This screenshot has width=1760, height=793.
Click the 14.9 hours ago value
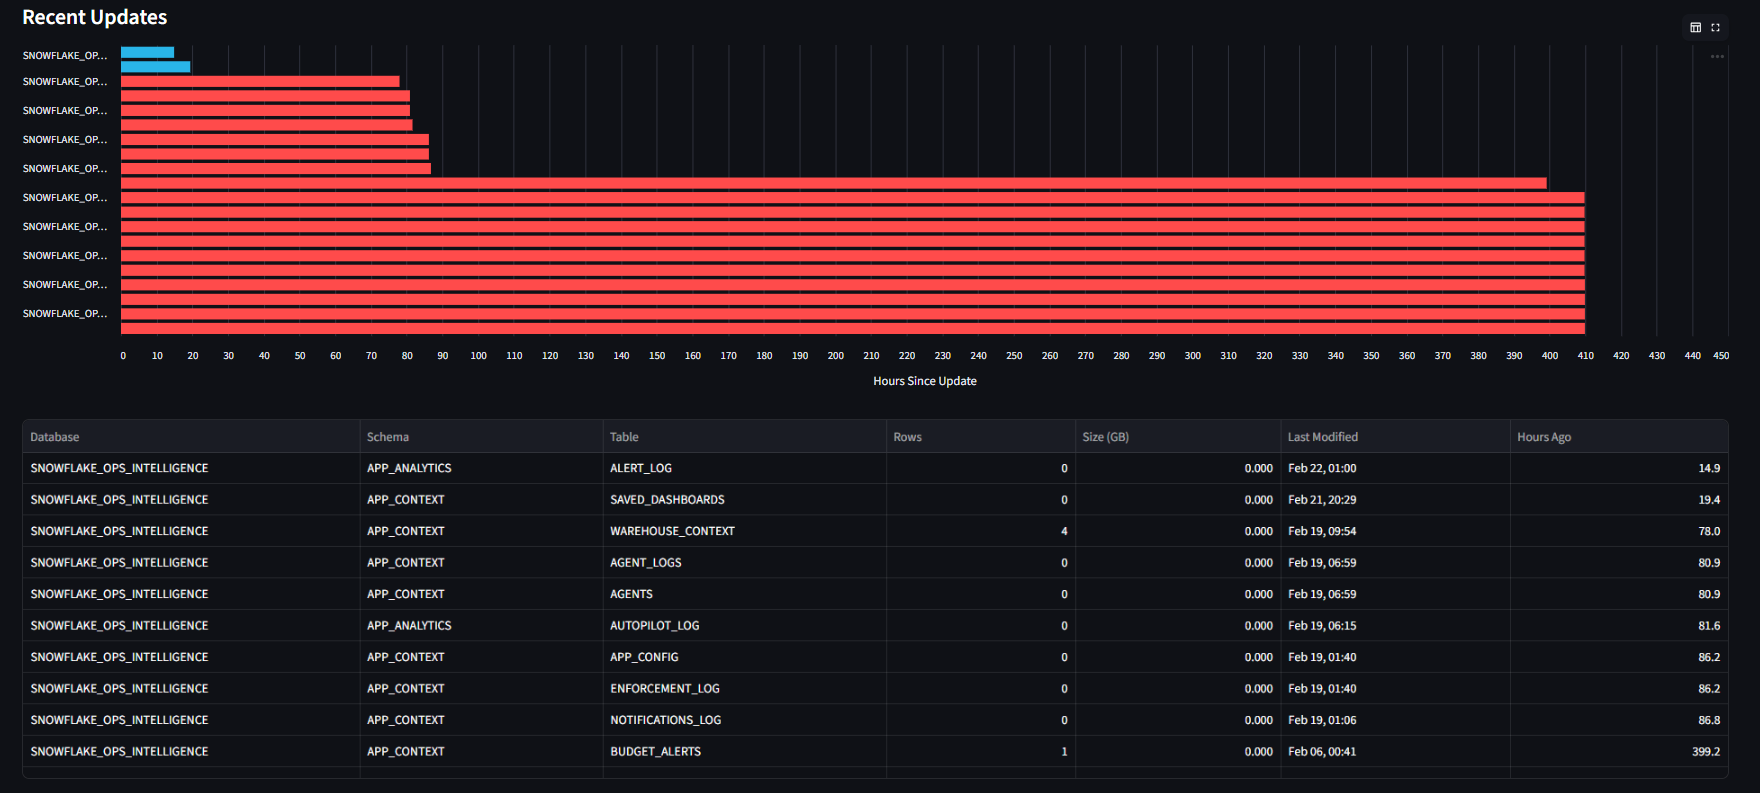click(x=1619, y=468)
